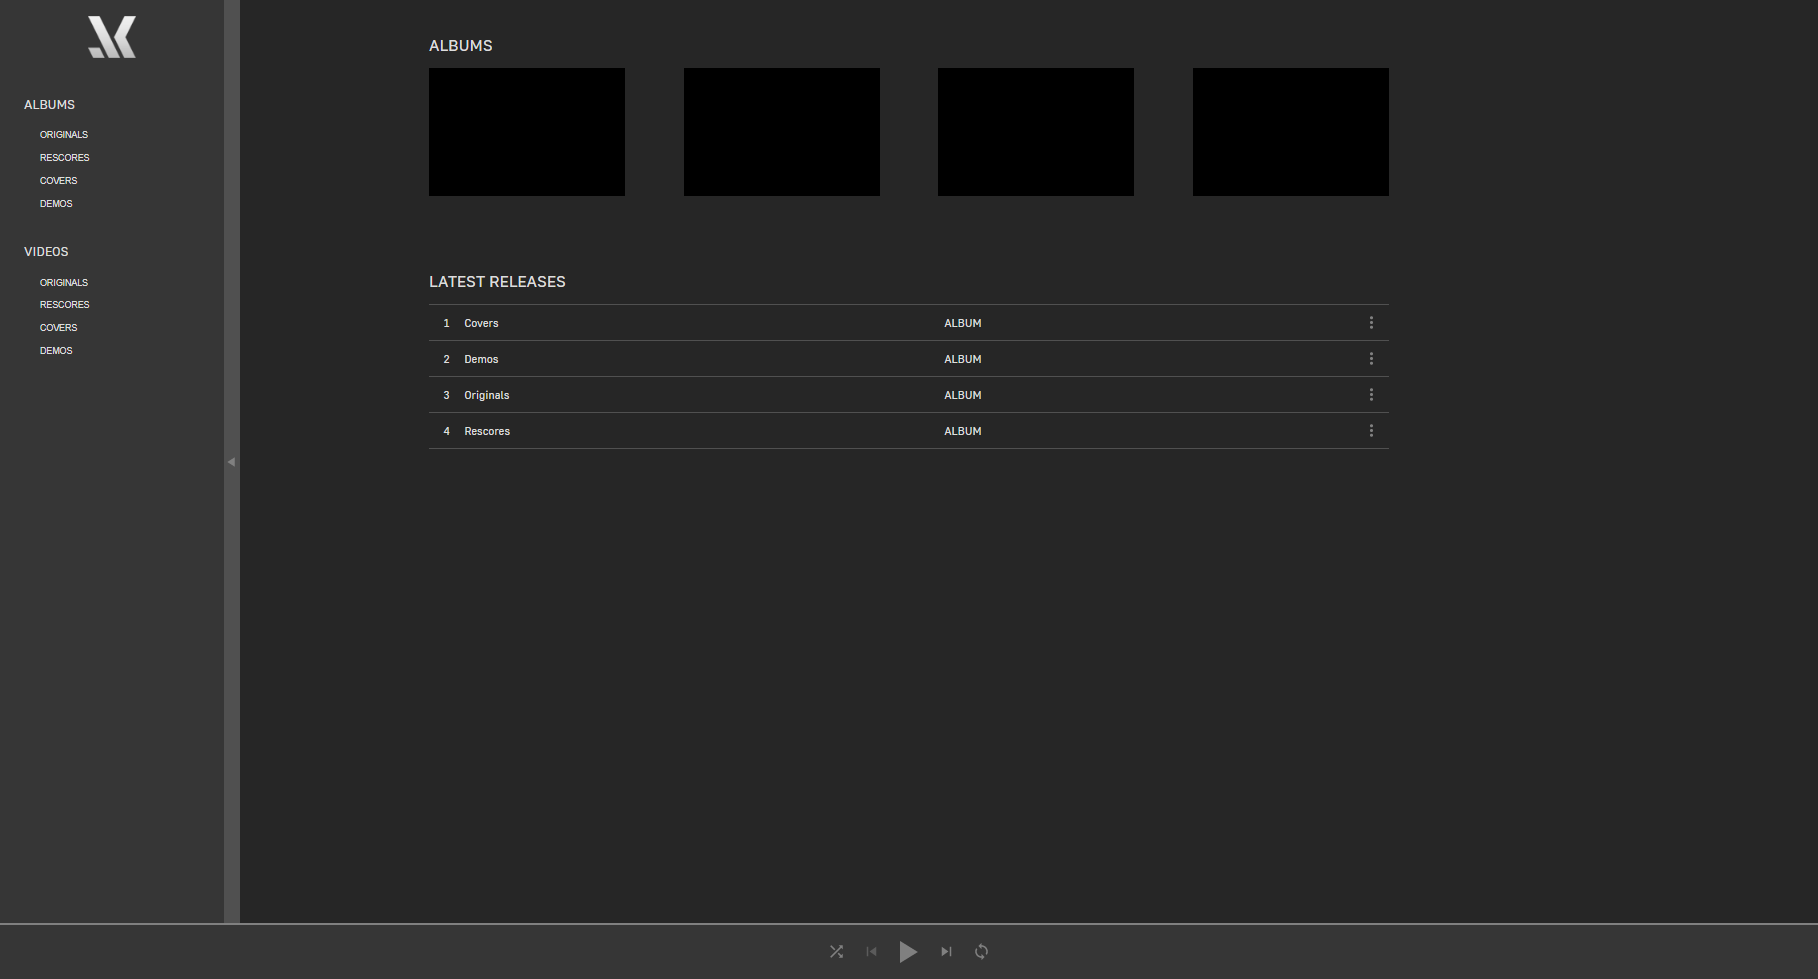Open the first album thumbnail
Viewport: 1818px width, 979px height.
527,132
